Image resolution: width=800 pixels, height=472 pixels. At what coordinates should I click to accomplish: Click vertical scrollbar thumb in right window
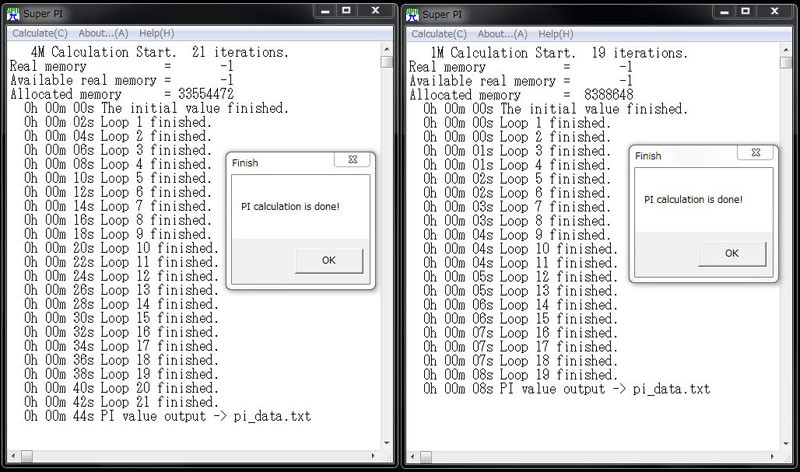[x=786, y=62]
